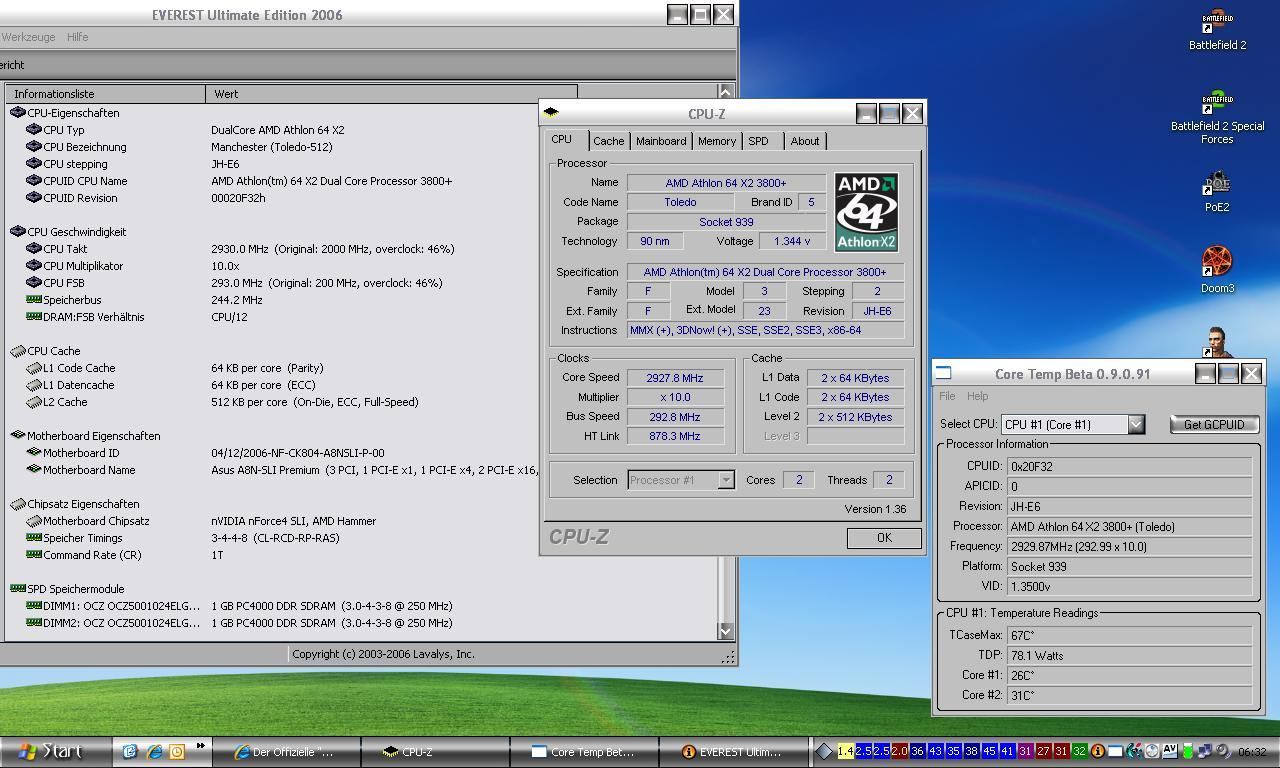The width and height of the screenshot is (1280, 768).
Task: Click the Get GCPUID button
Action: 1214,424
